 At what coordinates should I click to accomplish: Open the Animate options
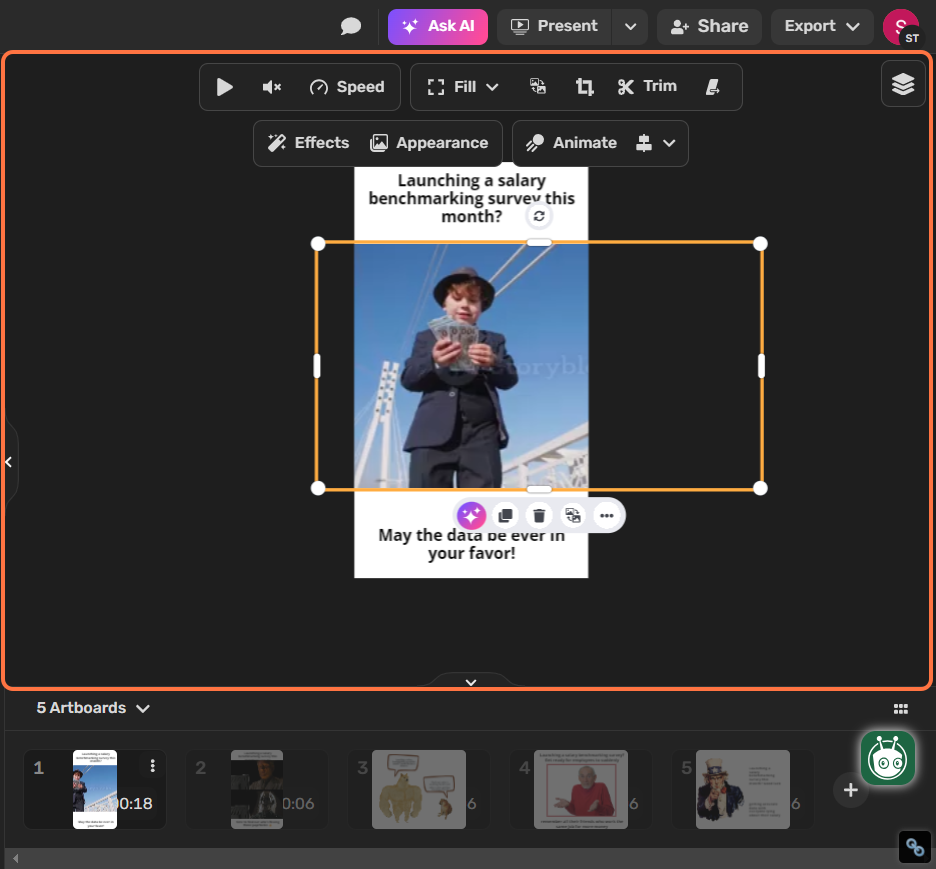(571, 143)
